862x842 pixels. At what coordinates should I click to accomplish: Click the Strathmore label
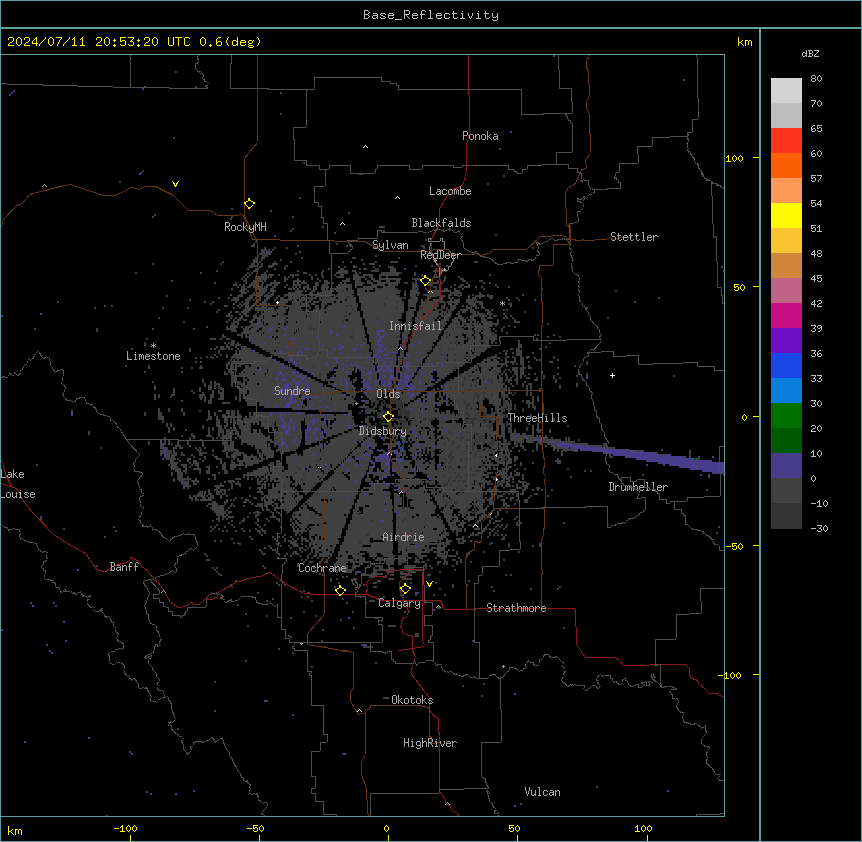pyautogui.click(x=516, y=608)
